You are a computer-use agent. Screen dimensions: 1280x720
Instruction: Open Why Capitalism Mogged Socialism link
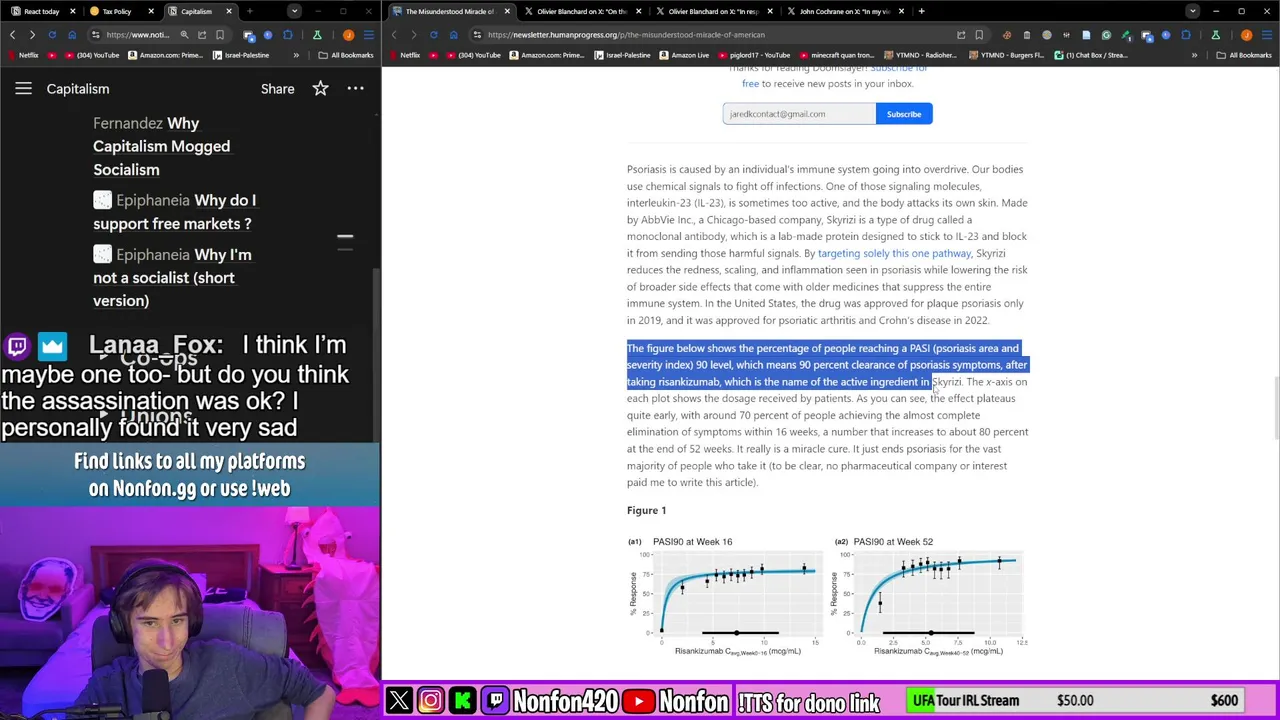161,146
